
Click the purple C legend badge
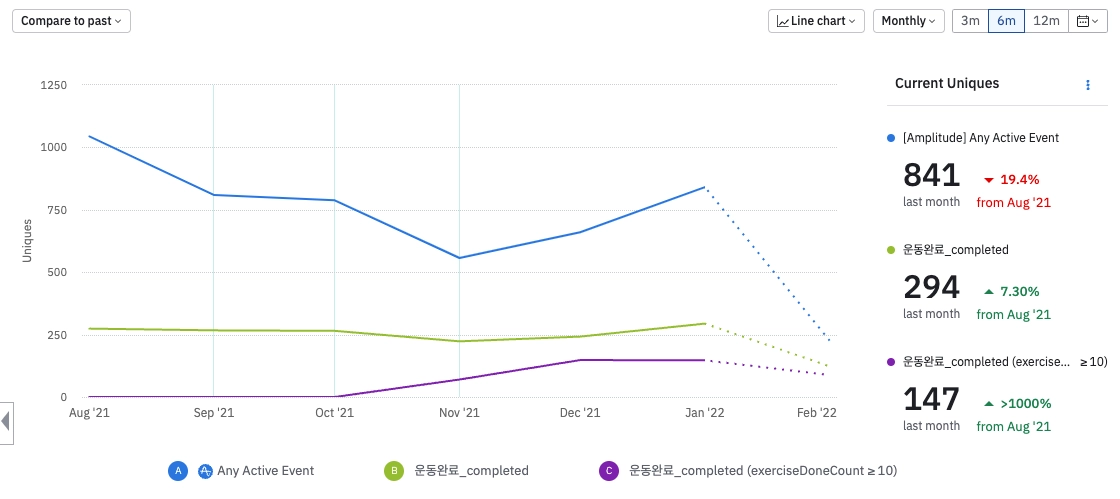pyautogui.click(x=607, y=471)
